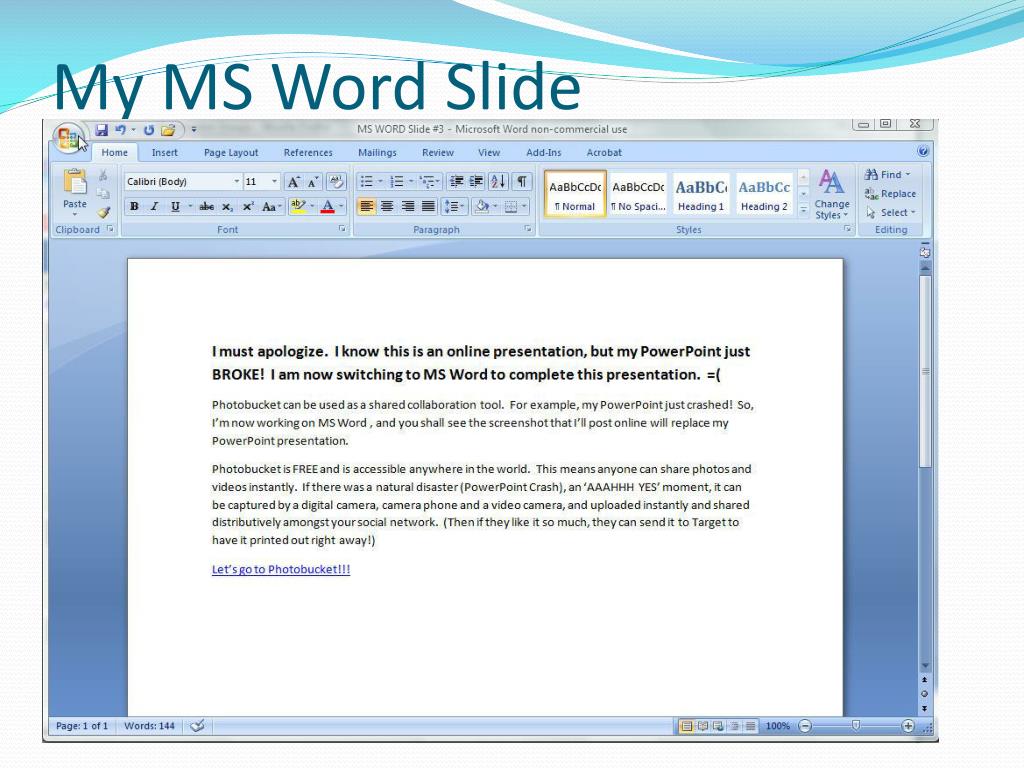Apply the red font color
The height and width of the screenshot is (768, 1024).
[x=328, y=207]
